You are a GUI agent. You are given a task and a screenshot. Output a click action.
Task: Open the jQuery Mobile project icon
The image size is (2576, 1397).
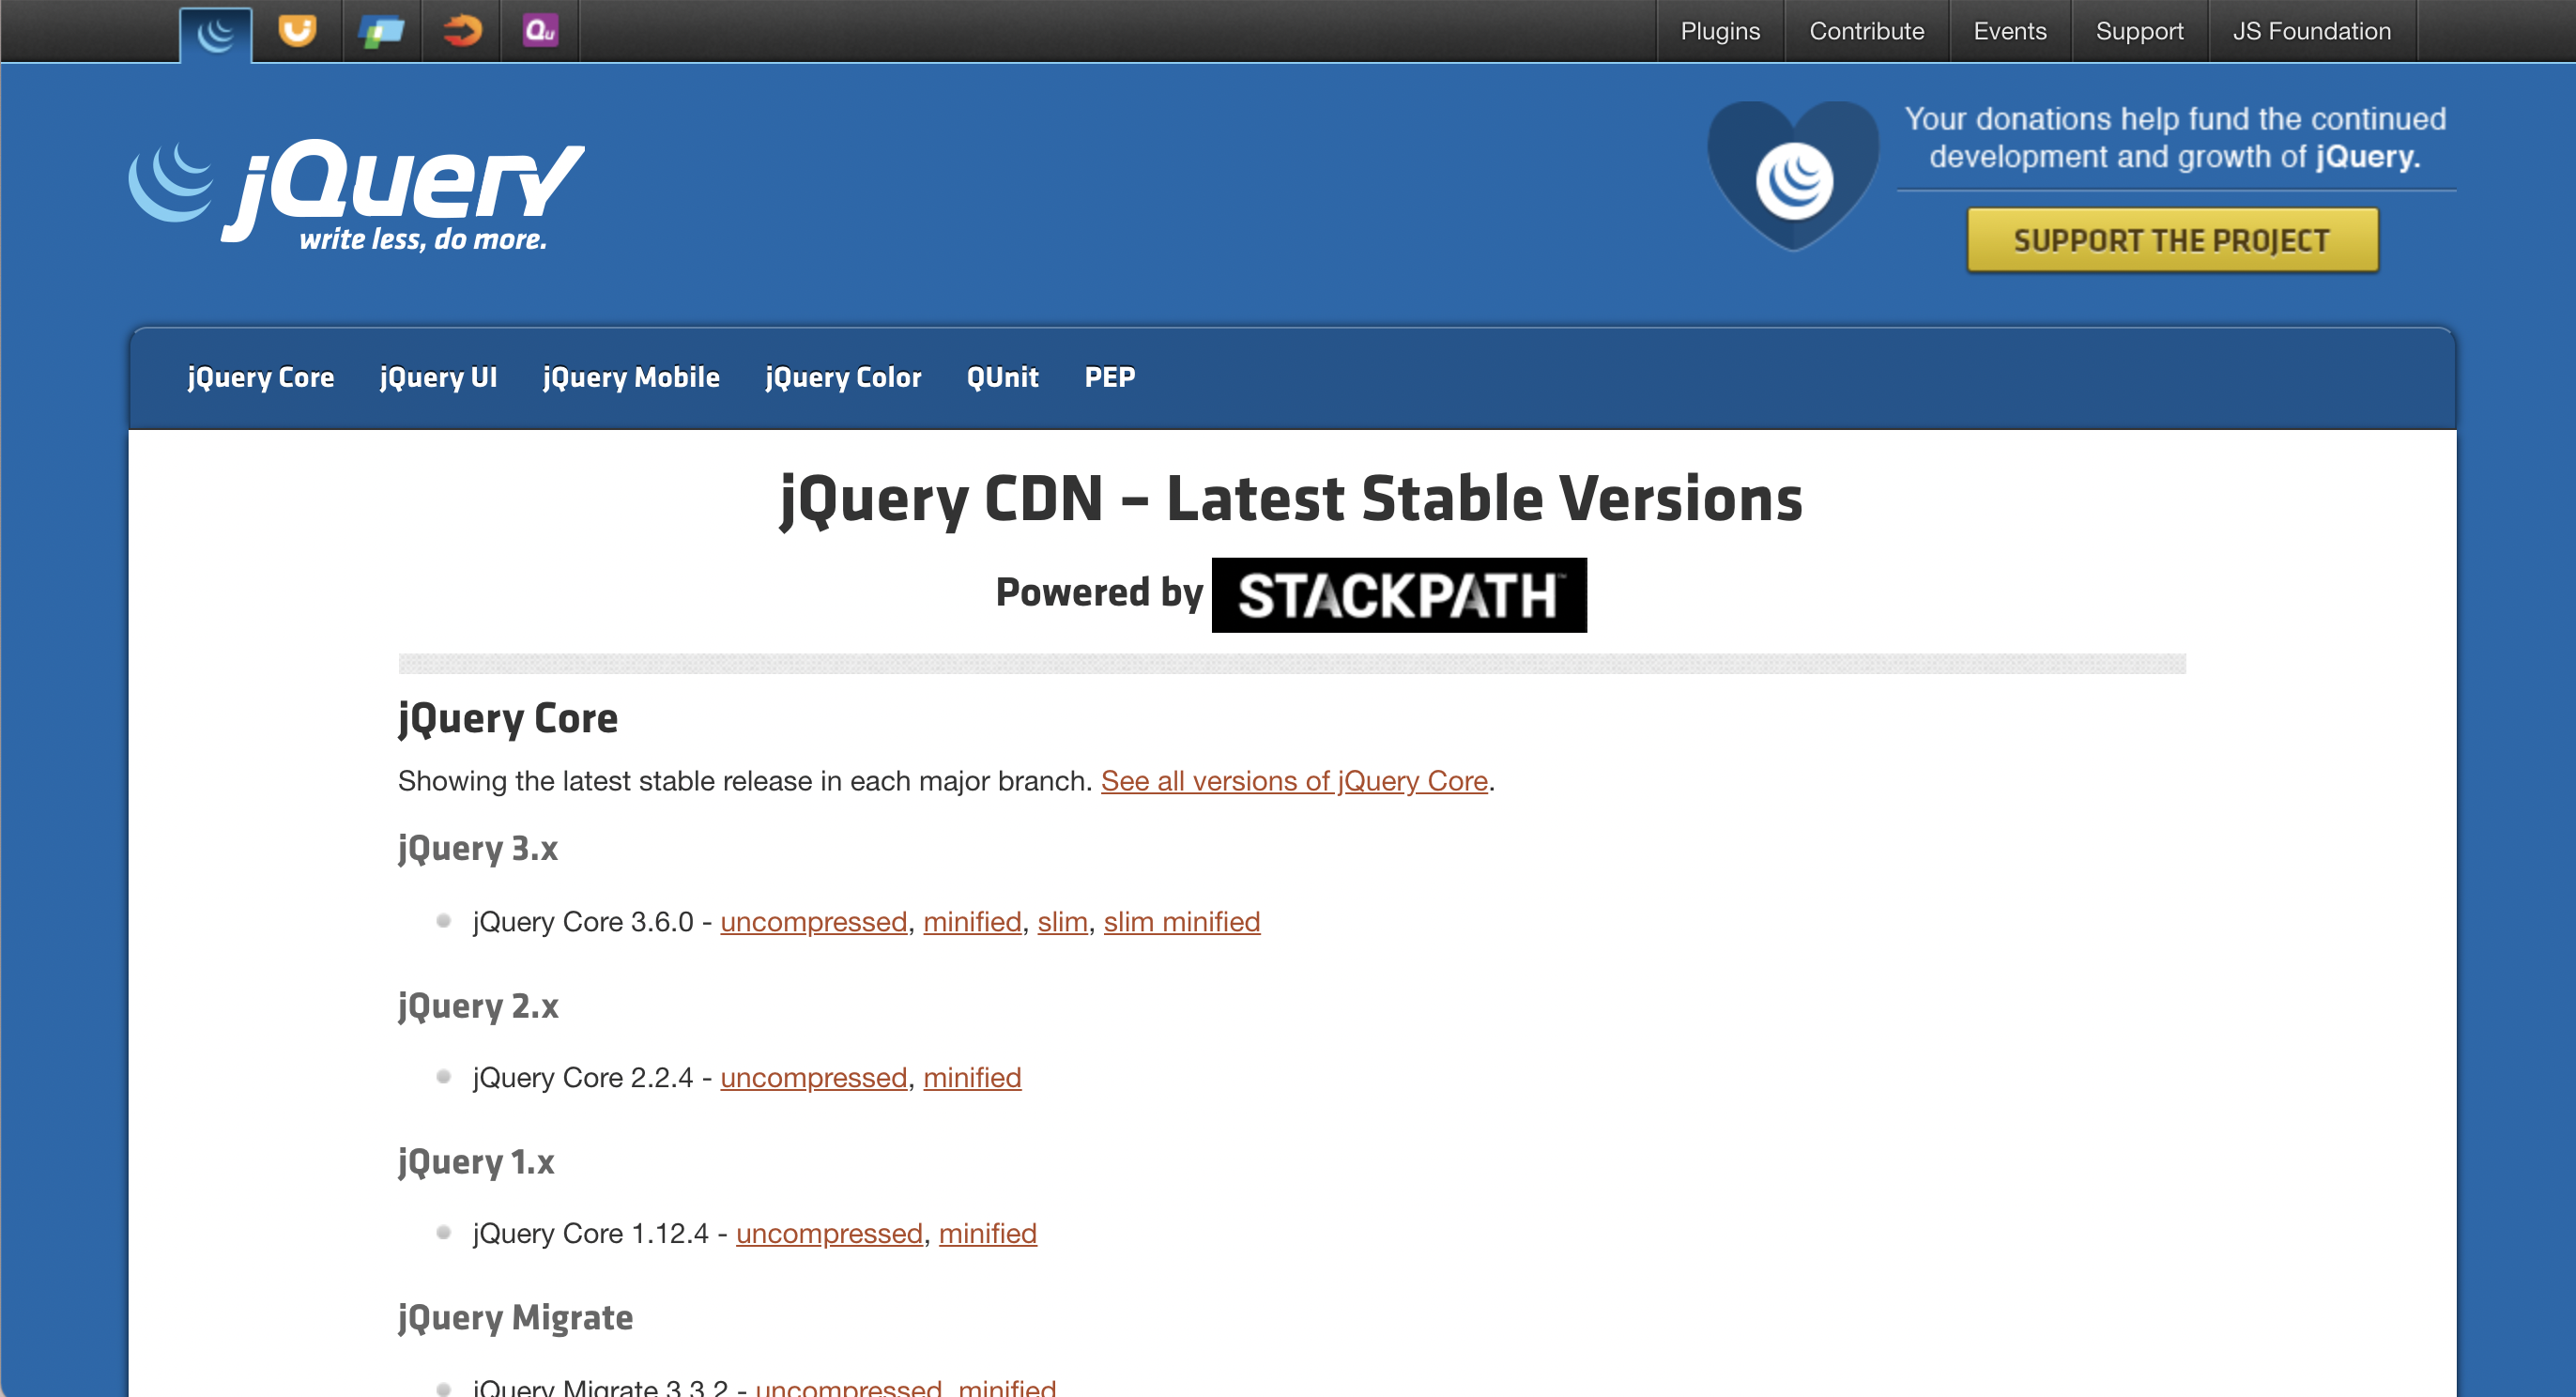click(x=381, y=31)
